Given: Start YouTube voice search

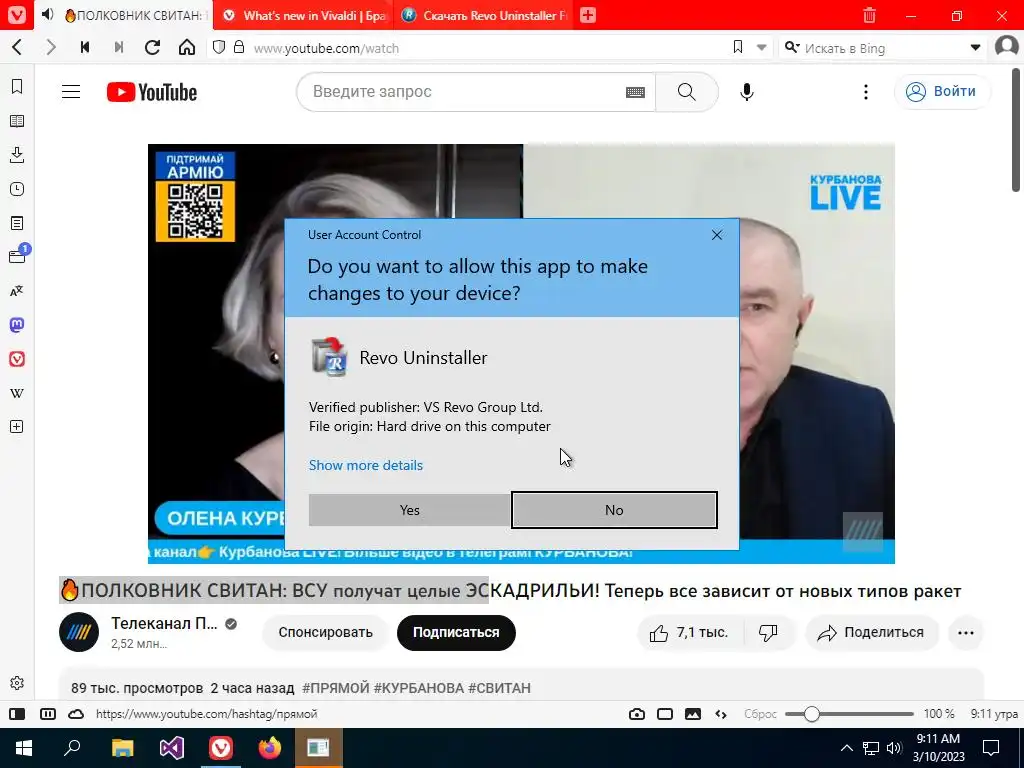Looking at the screenshot, I should point(747,92).
